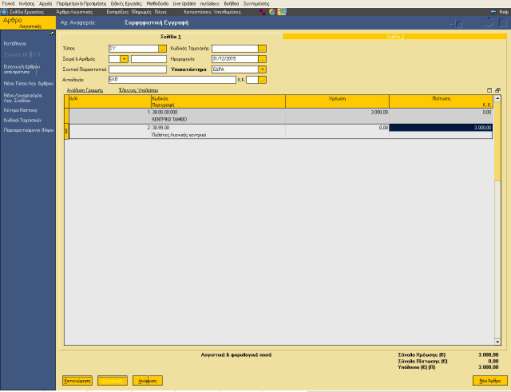Image resolution: width=511 pixels, height=392 pixels.
Task: Click the round icon at the dark toolbar's left end
Action: 4,12
